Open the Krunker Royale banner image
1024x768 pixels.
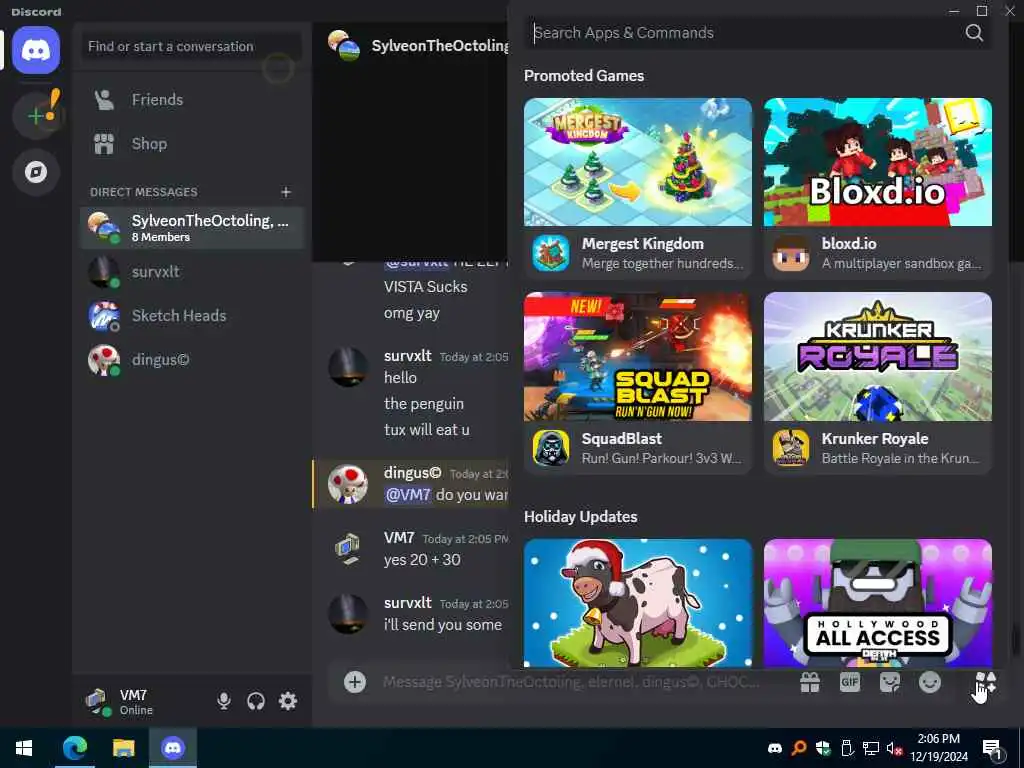878,357
